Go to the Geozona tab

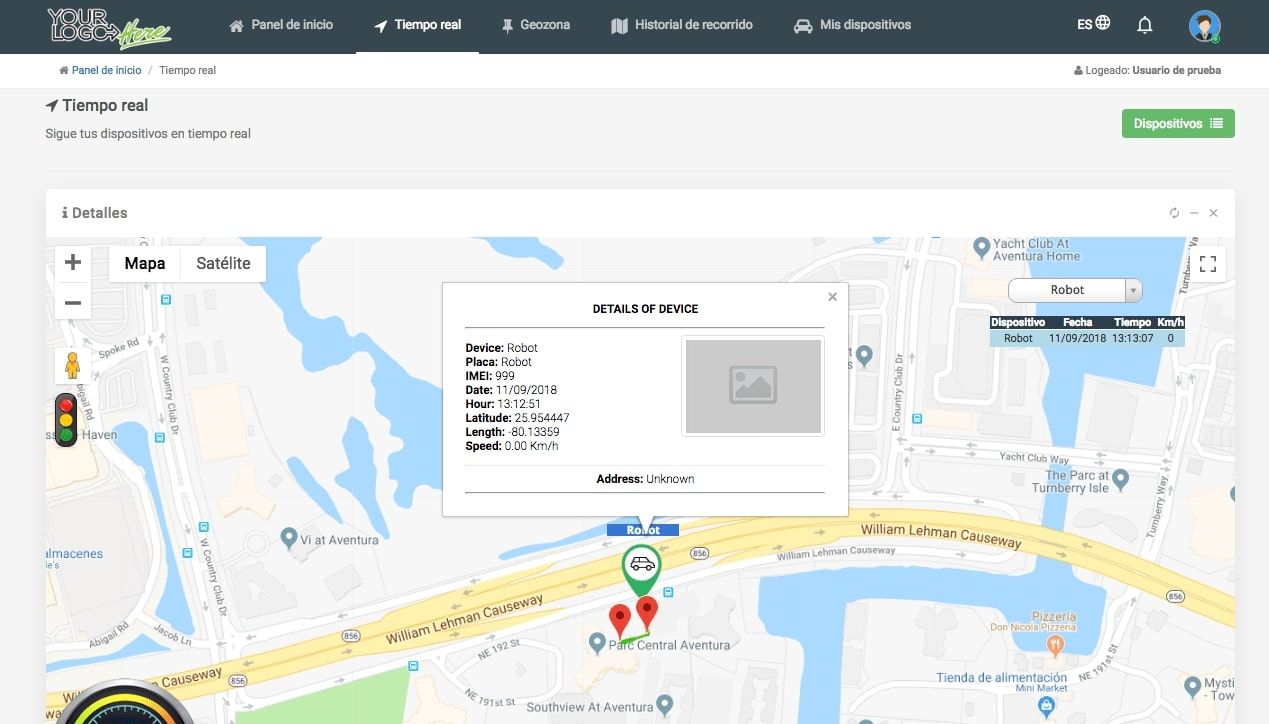535,25
